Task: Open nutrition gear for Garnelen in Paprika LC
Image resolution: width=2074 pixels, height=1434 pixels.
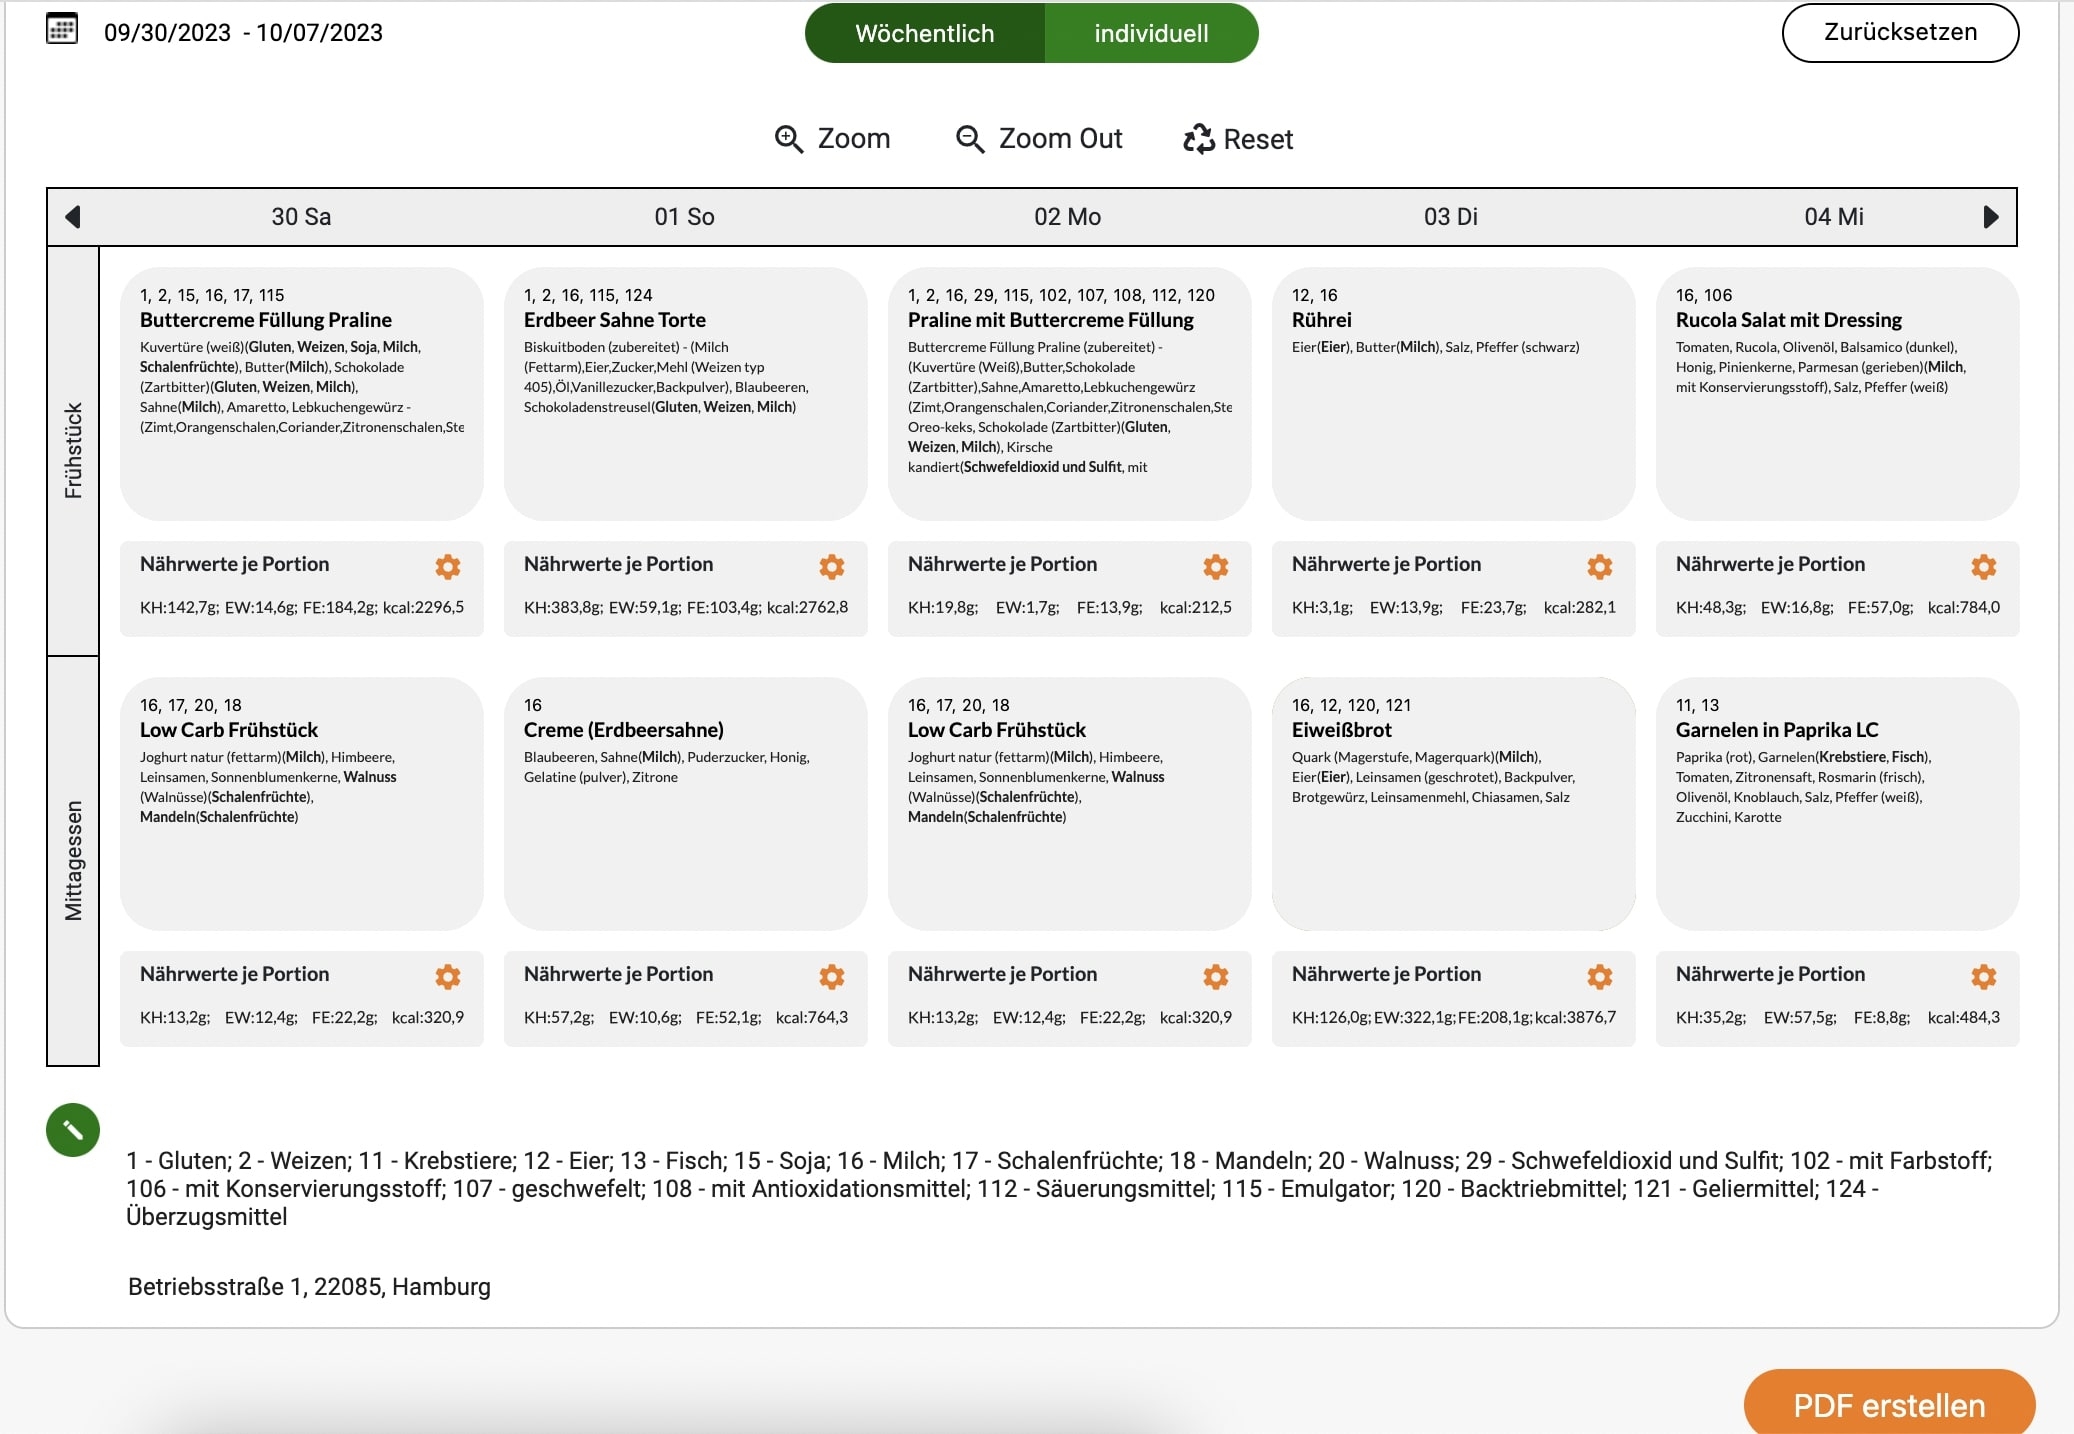Action: 1983,977
